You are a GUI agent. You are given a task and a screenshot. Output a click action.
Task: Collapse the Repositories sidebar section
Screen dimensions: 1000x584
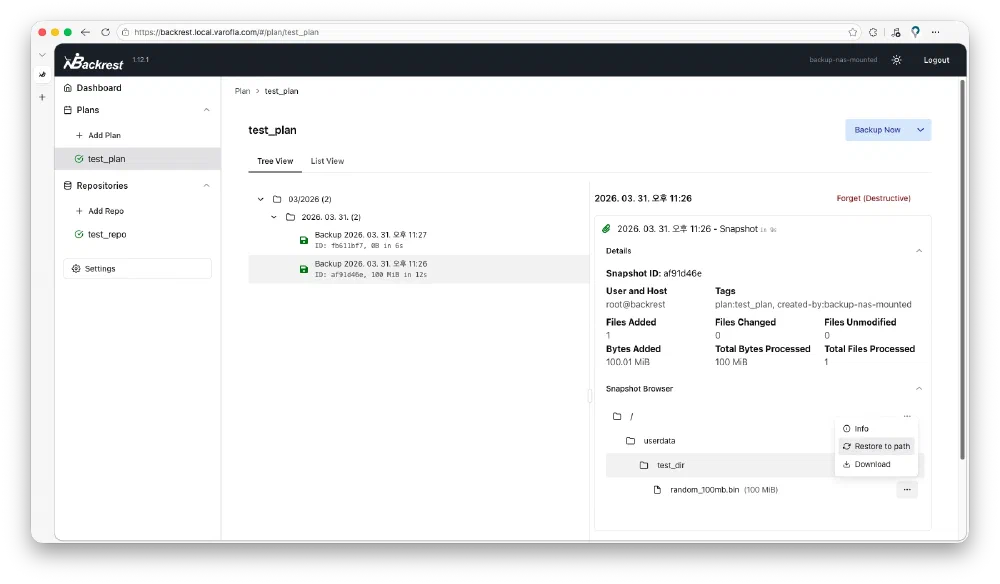tap(207, 186)
